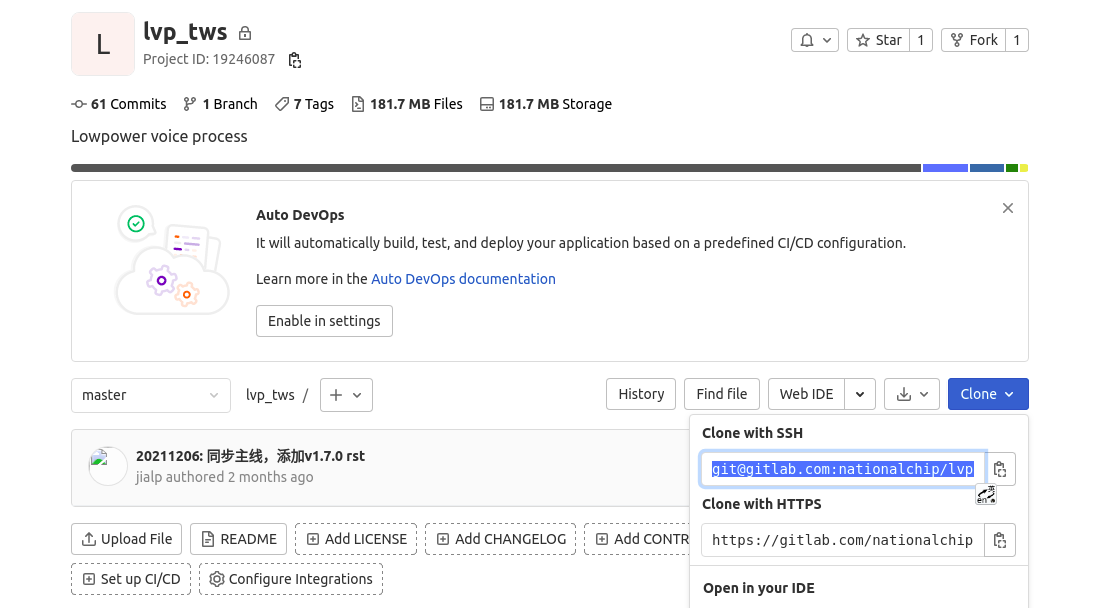The height and width of the screenshot is (608, 1096).
Task: Copy the HTTPS clone URL
Action: [999, 540]
